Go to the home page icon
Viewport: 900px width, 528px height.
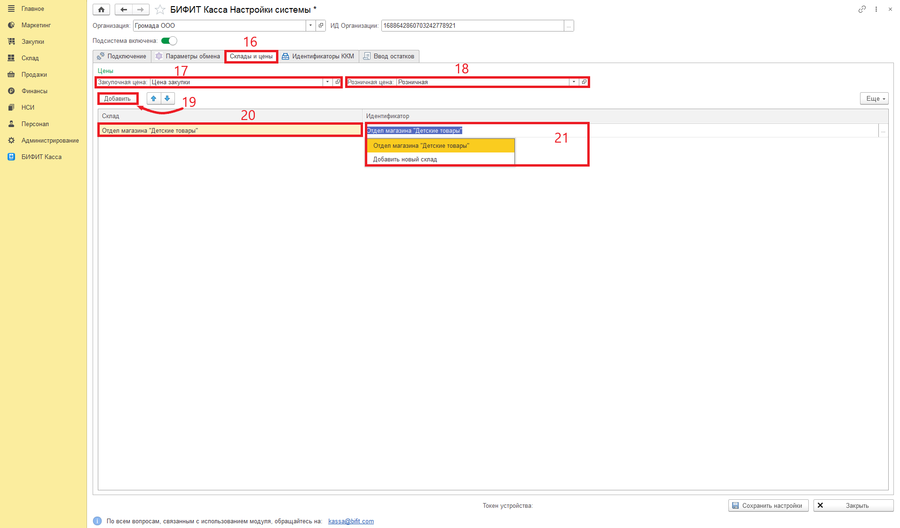[101, 10]
